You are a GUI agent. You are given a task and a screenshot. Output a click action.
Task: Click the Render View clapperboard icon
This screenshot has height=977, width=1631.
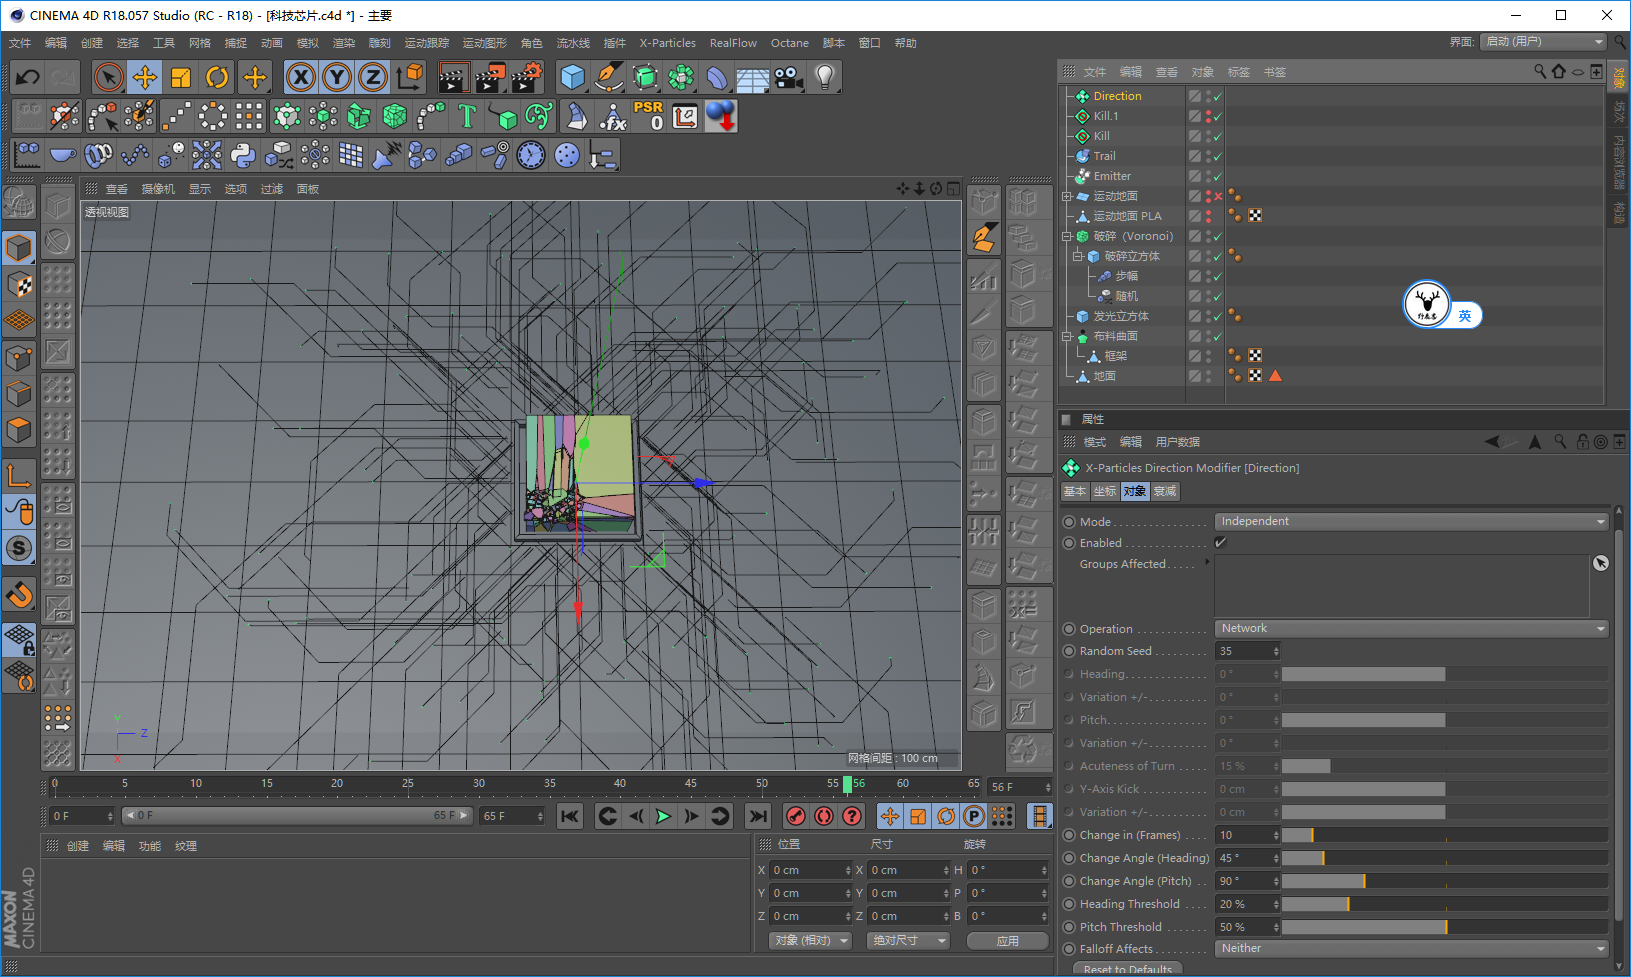coord(453,78)
